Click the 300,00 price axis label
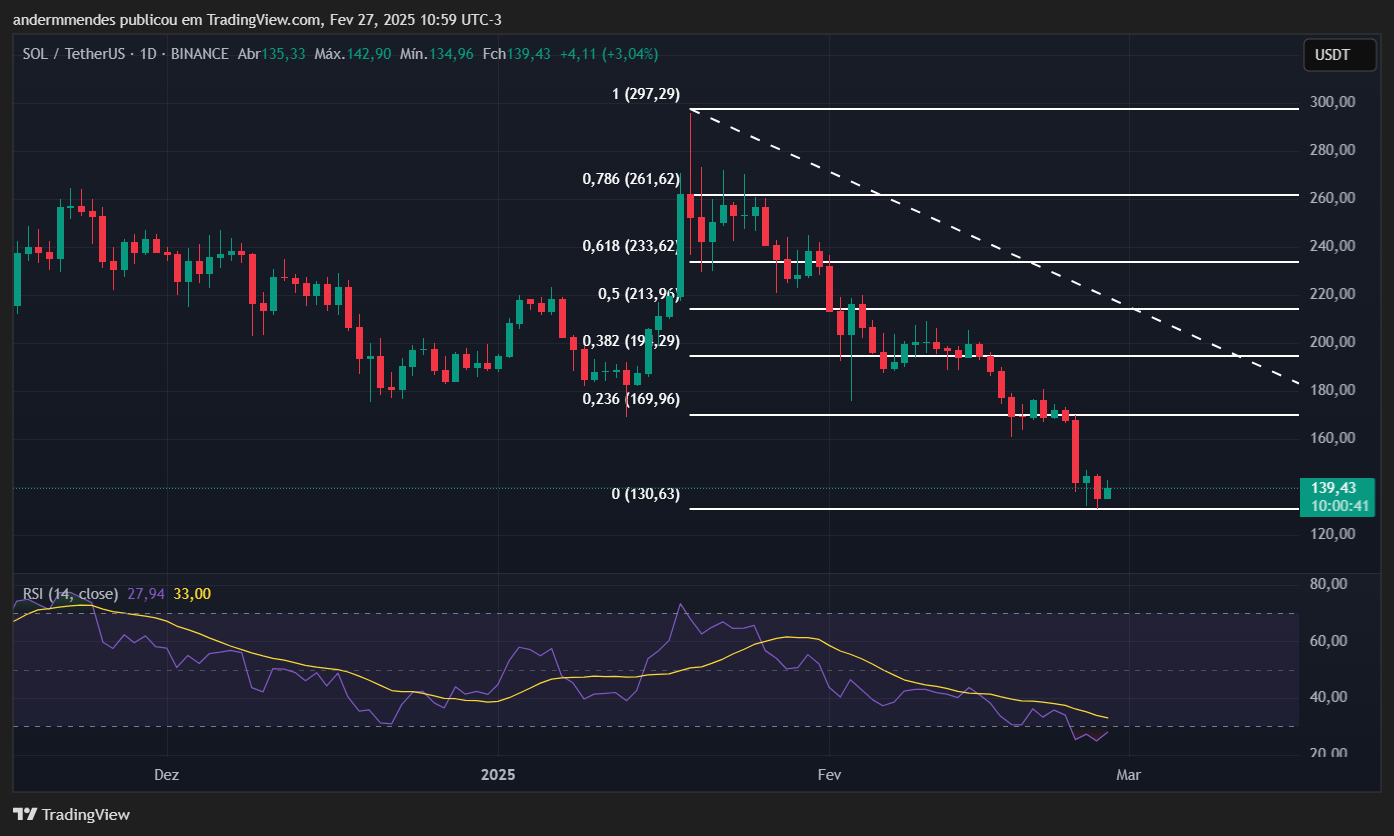This screenshot has width=1394, height=836. [1332, 102]
